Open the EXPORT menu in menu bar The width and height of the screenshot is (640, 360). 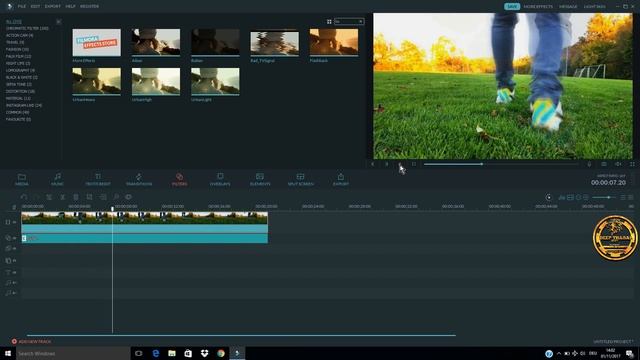53,7
